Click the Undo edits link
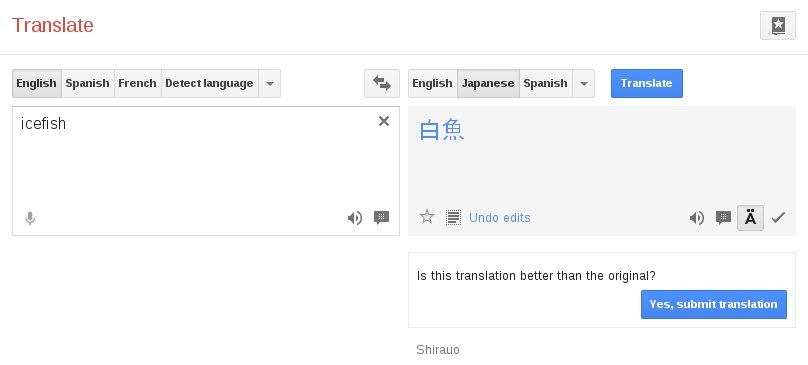The width and height of the screenshot is (808, 365). (x=499, y=218)
